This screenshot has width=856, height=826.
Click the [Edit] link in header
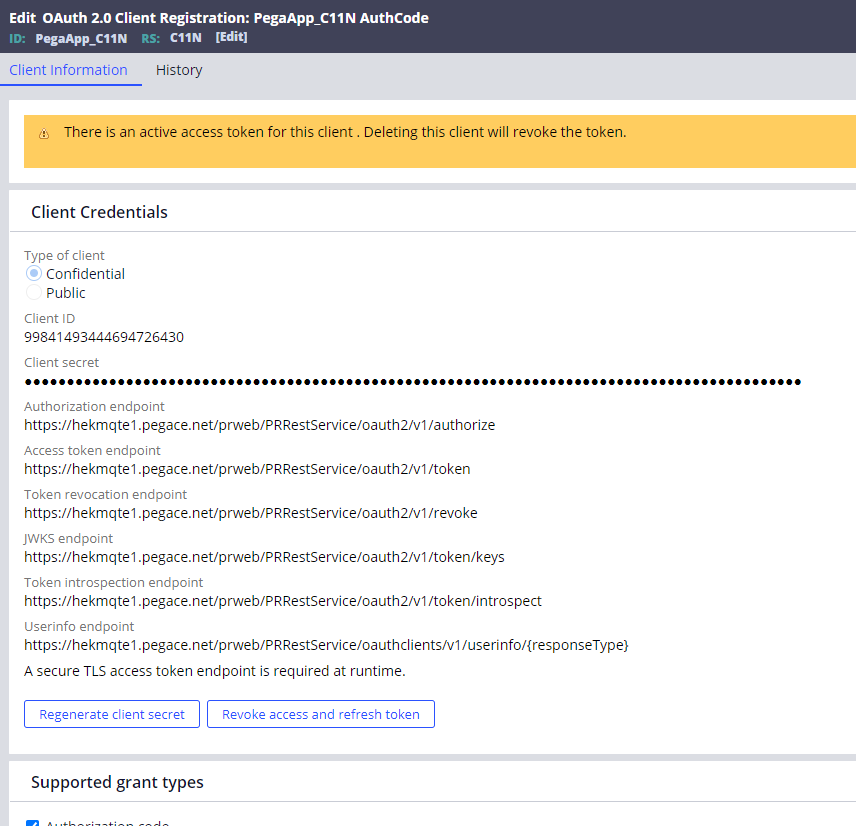231,38
